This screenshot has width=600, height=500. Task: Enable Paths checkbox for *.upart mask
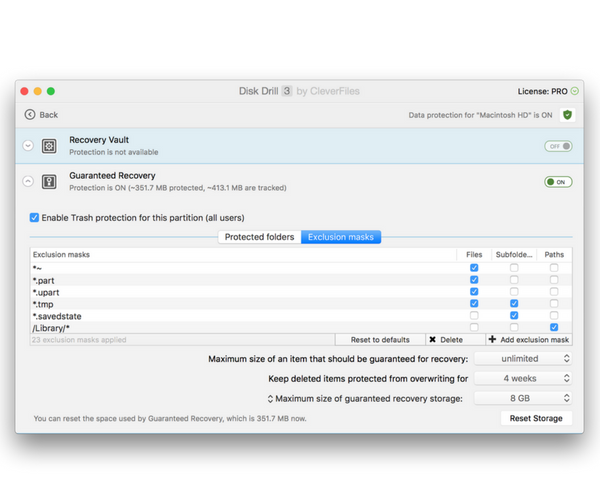(x=554, y=292)
